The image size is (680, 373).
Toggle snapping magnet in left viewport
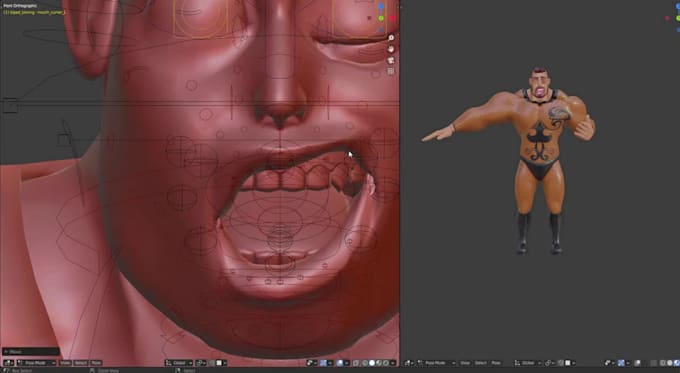tap(212, 363)
